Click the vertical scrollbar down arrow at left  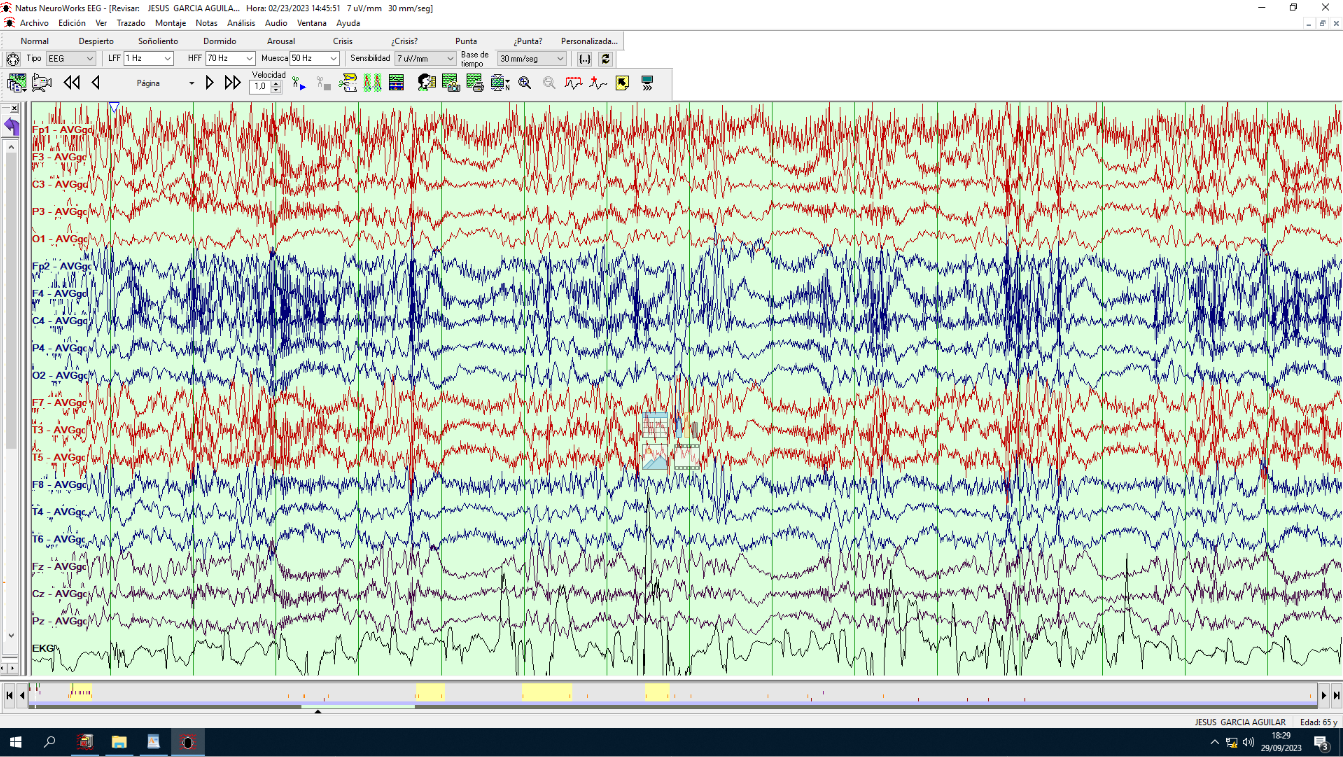pyautogui.click(x=11, y=635)
